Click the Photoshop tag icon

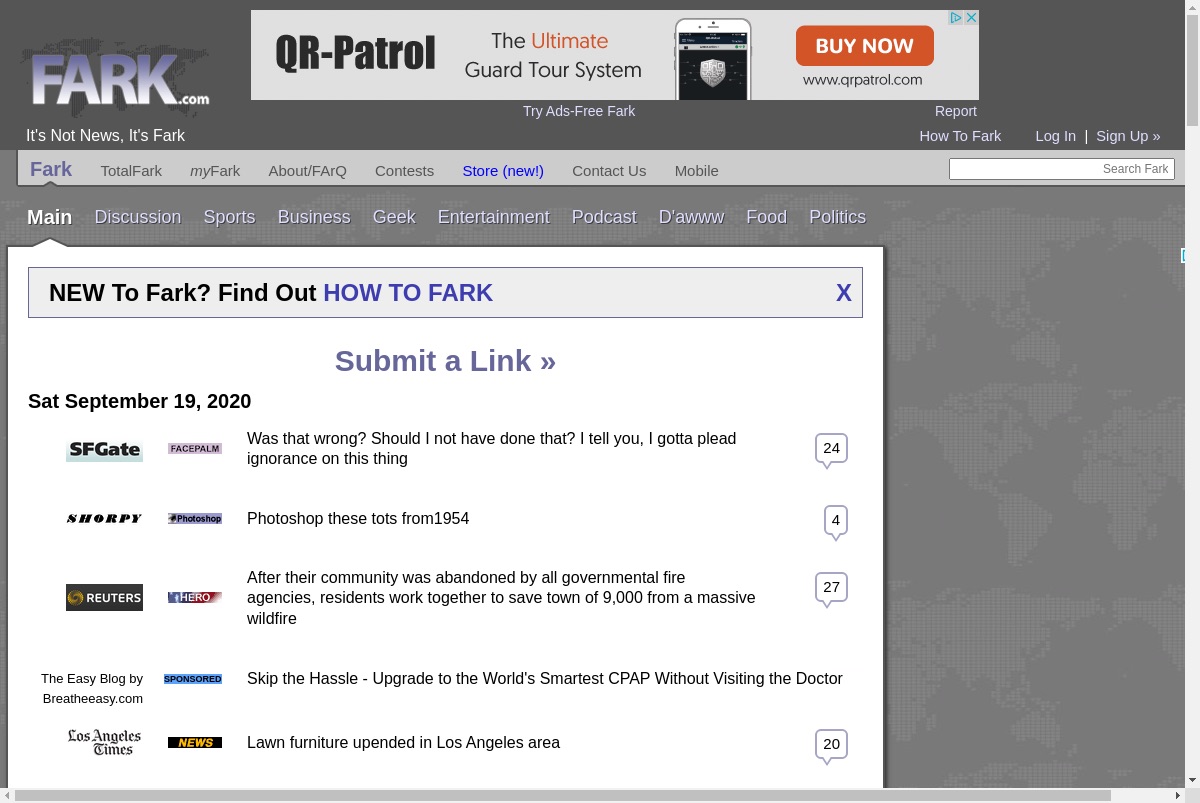[195, 519]
